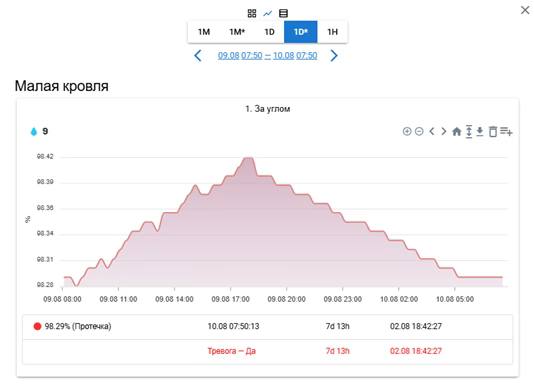Click the blue water drop sensor icon
534x390 pixels.
point(34,131)
